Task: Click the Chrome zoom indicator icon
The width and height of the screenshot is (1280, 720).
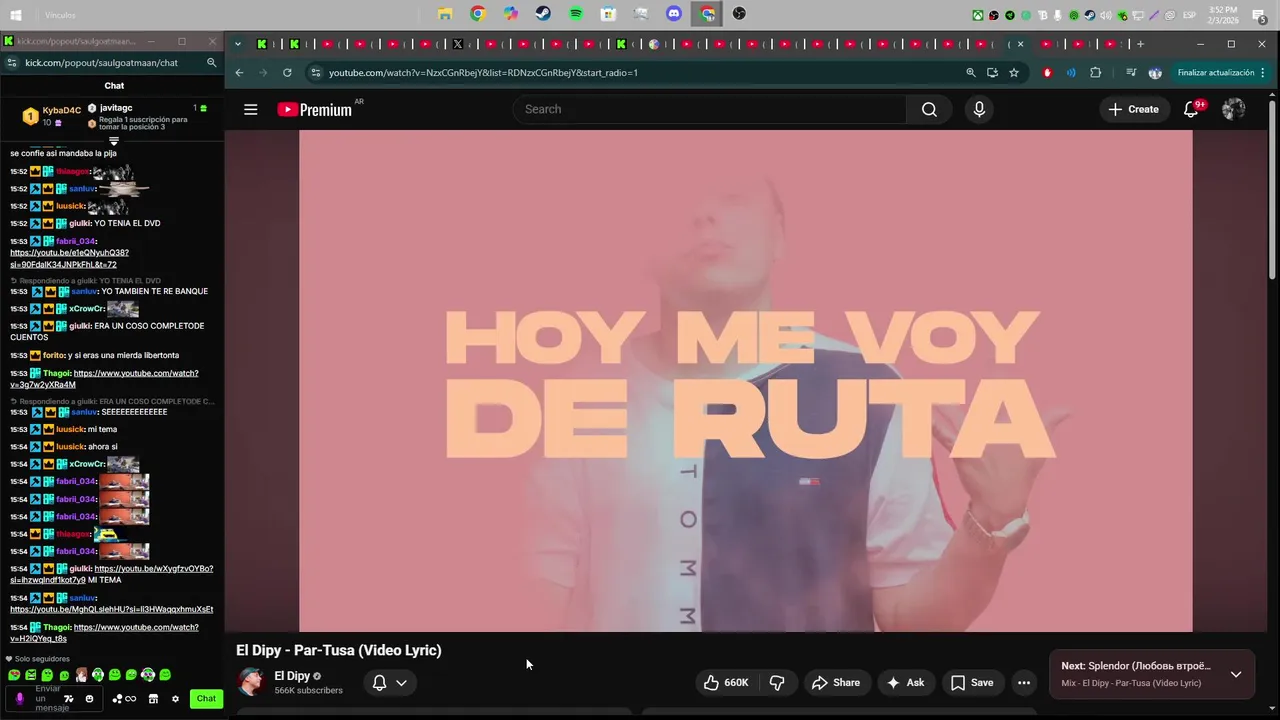Action: (970, 73)
